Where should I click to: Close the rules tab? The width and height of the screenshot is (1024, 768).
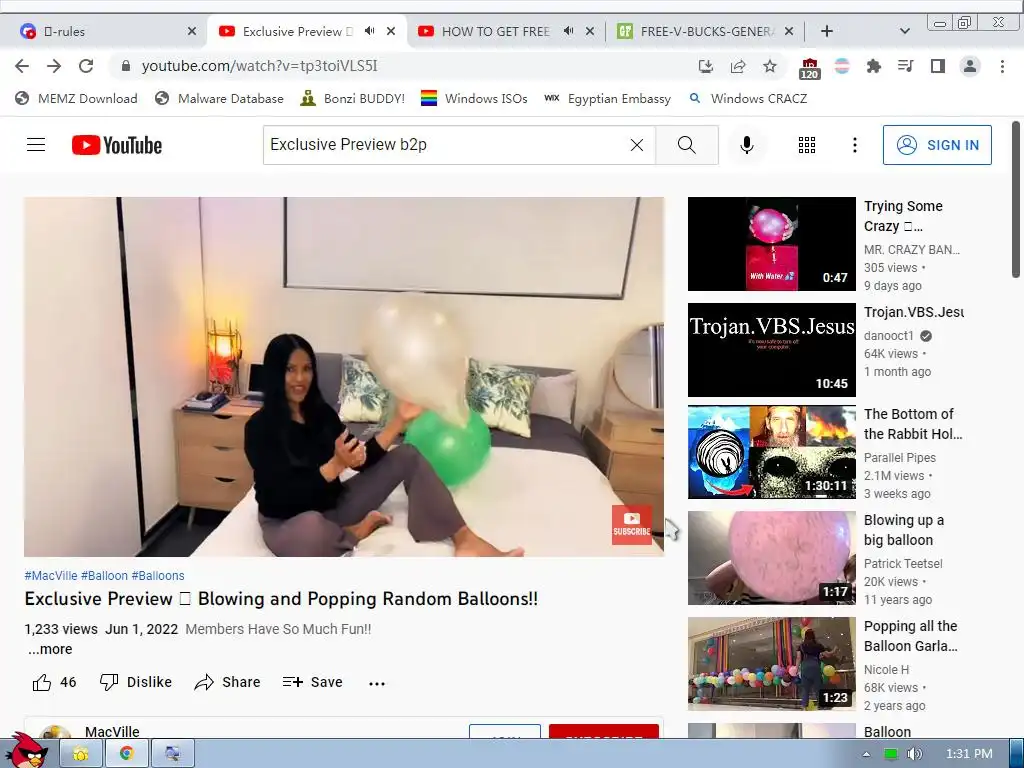(191, 31)
